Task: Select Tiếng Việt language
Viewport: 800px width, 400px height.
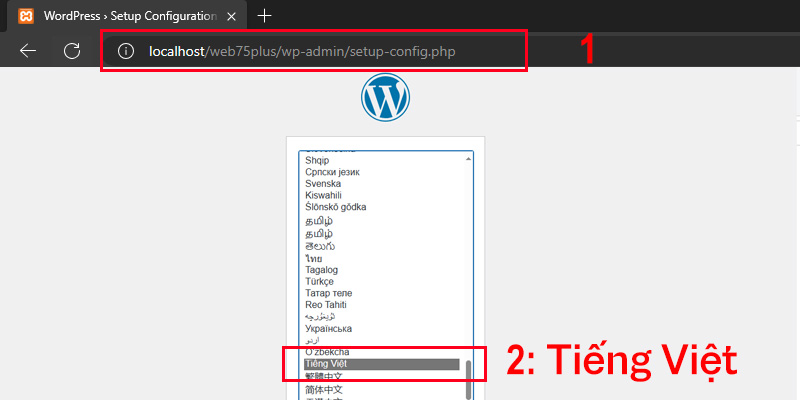Action: [x=382, y=364]
